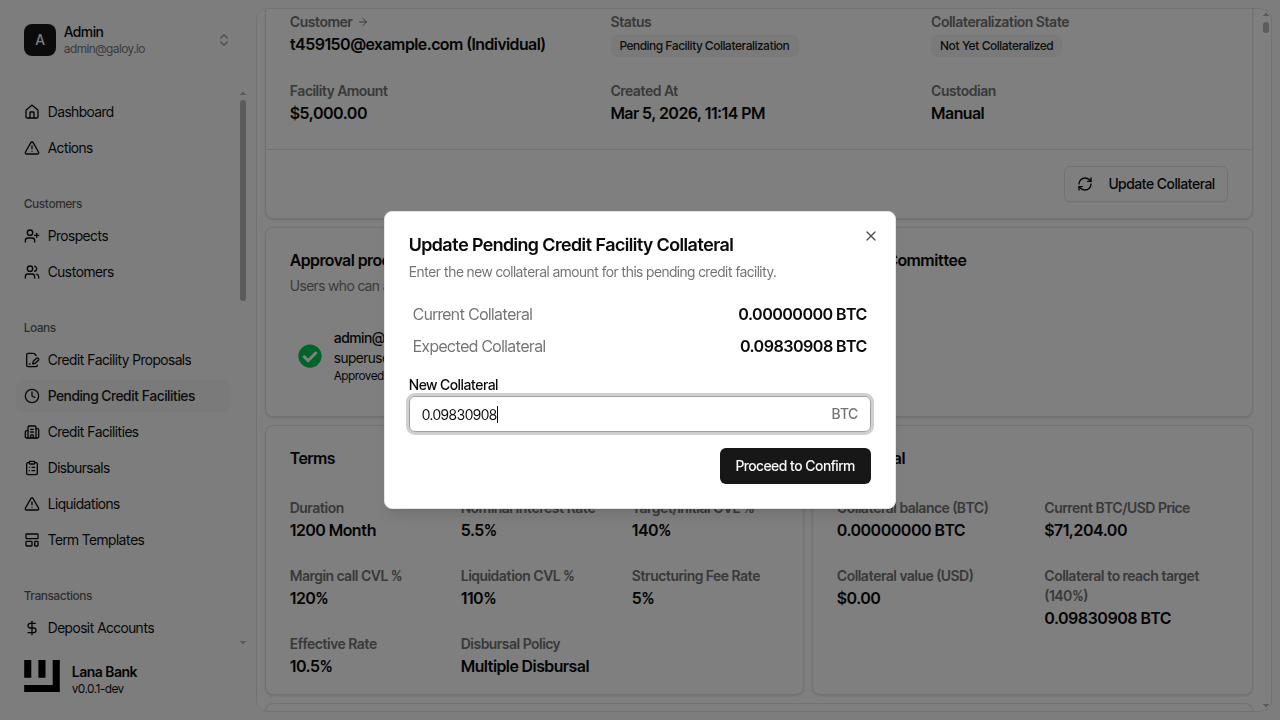Click the Term Templates layout icon
The height and width of the screenshot is (720, 1280).
tap(32, 540)
